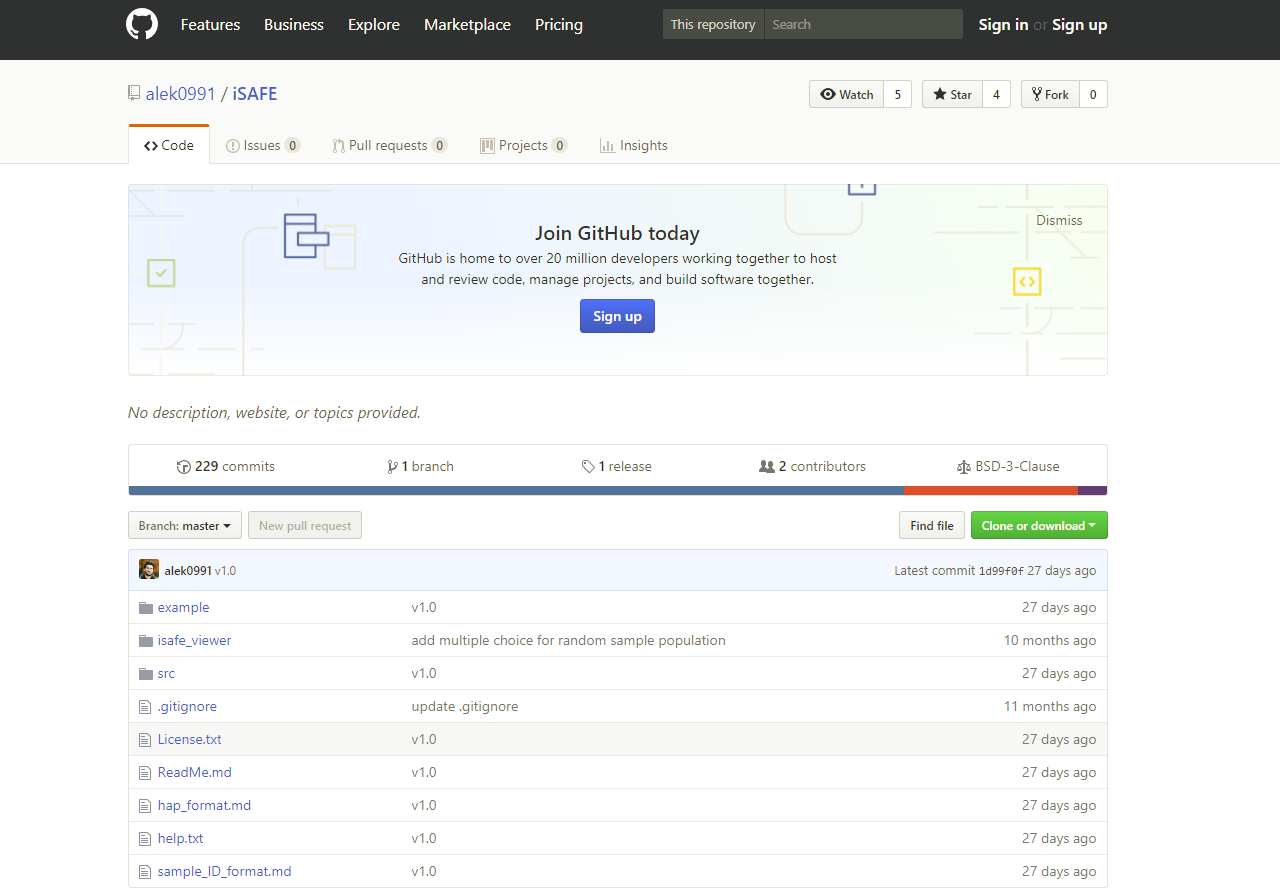Click the isafe_viewer folder icon

click(x=146, y=640)
